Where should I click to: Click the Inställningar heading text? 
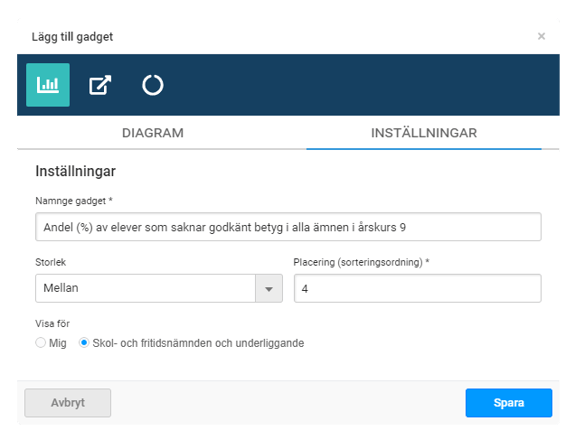76,171
